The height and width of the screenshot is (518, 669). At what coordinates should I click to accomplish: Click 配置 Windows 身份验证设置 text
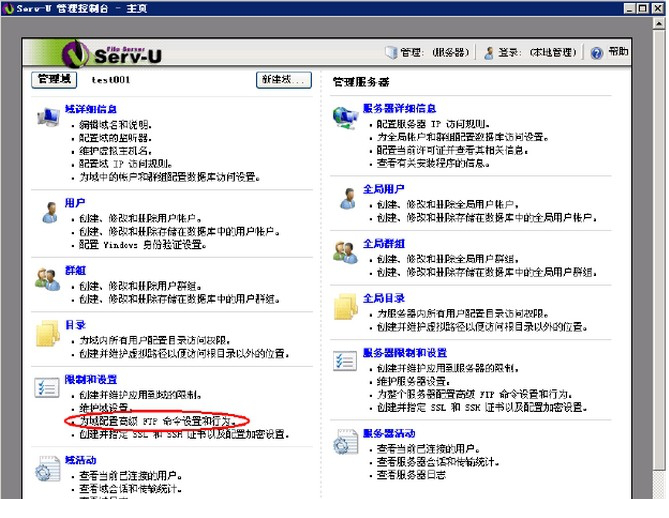pos(143,244)
